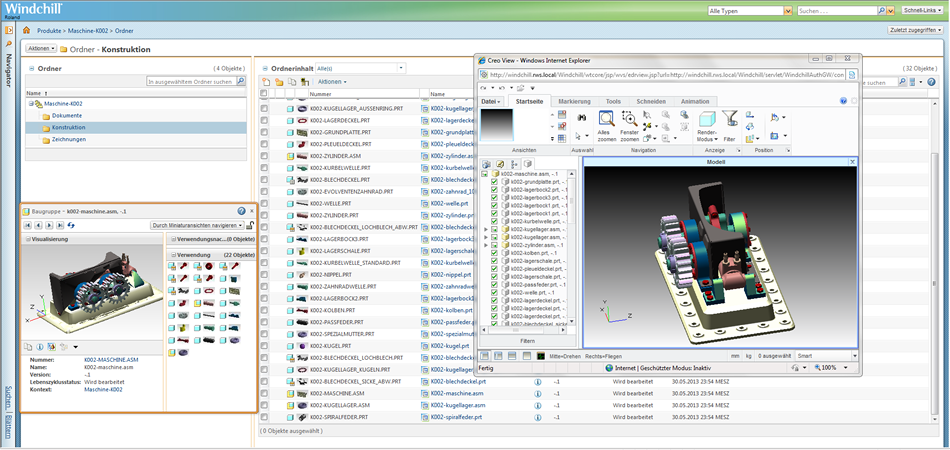The height and width of the screenshot is (450, 950).
Task: Click the Fenster zoomen icon
Action: (630, 120)
